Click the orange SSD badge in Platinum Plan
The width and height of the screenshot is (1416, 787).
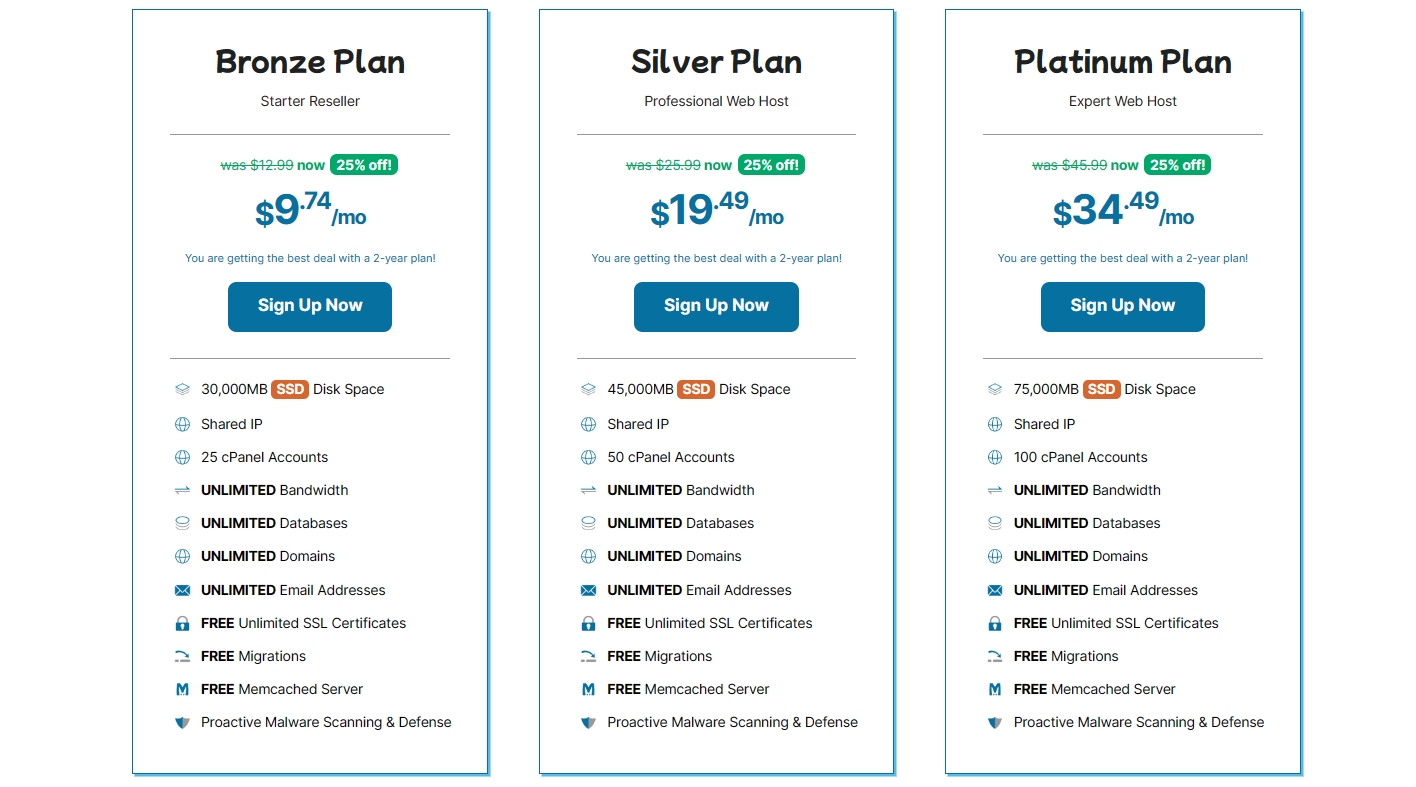point(1101,389)
